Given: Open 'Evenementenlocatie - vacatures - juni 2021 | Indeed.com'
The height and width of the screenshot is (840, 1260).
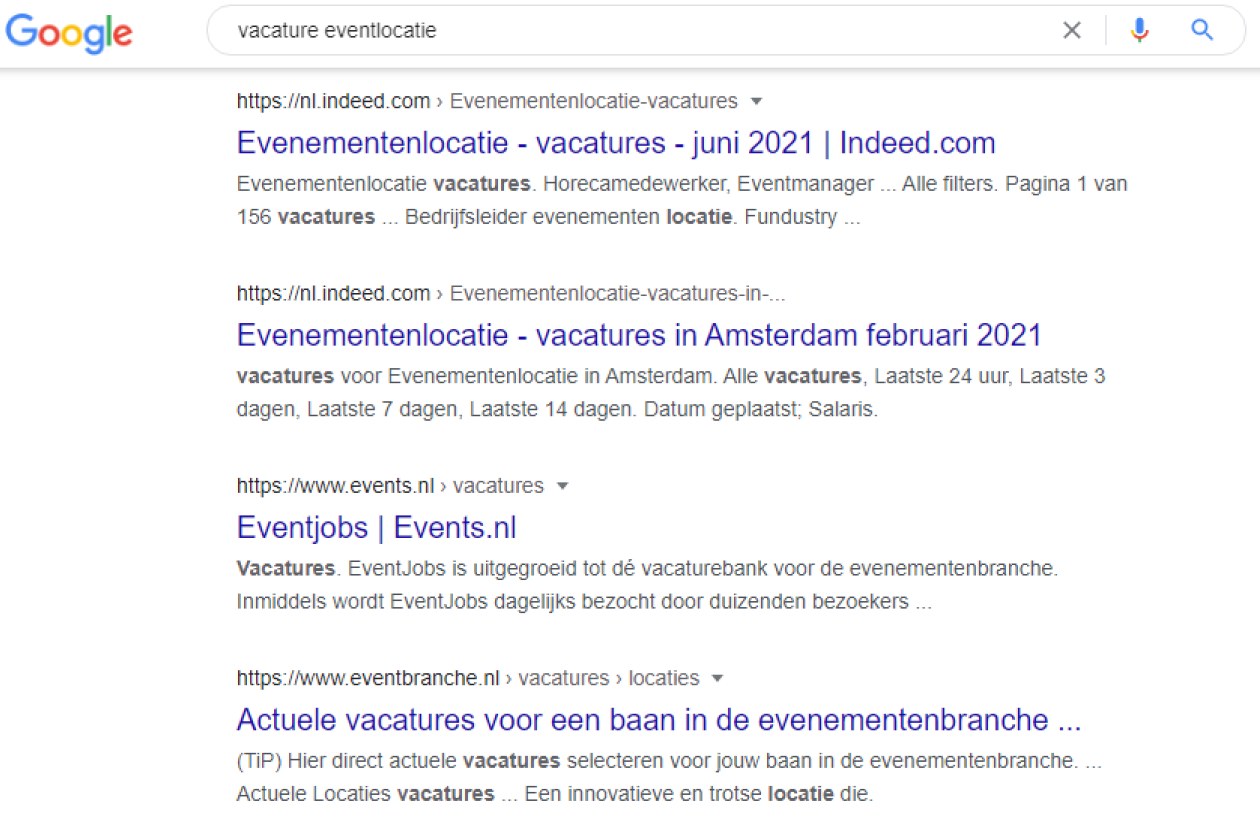Looking at the screenshot, I should pyautogui.click(x=616, y=143).
